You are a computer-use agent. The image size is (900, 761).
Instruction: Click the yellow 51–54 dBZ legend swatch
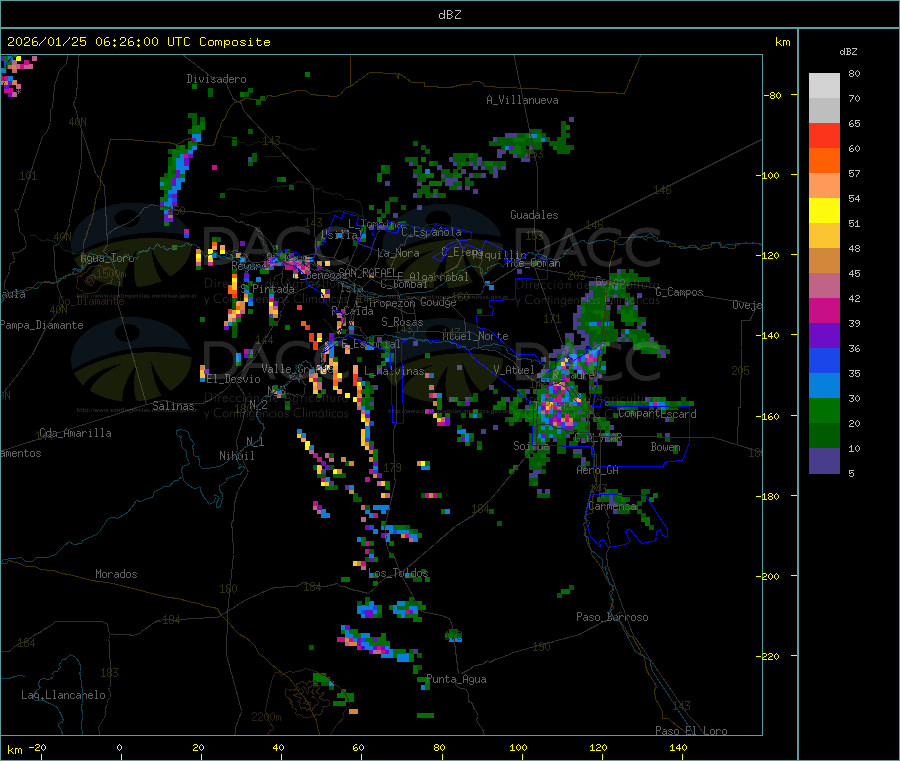click(824, 211)
